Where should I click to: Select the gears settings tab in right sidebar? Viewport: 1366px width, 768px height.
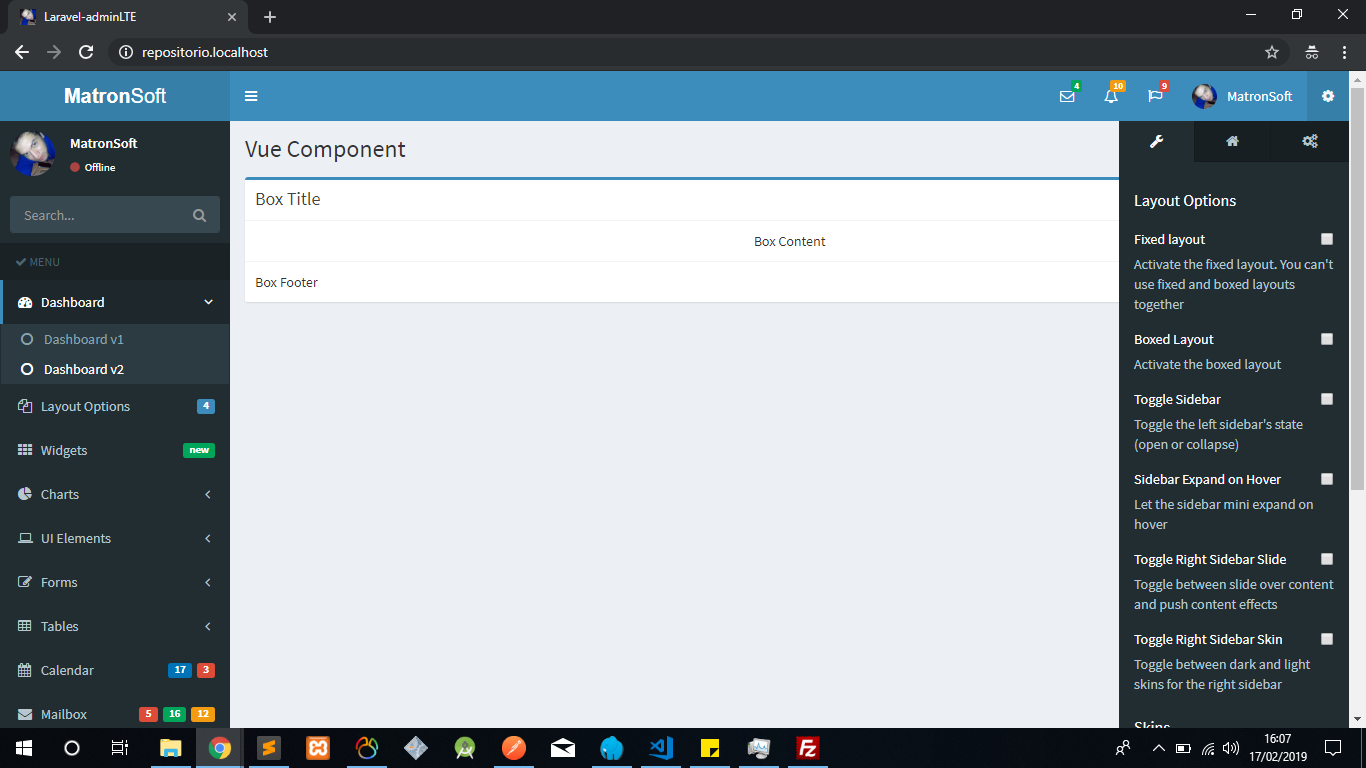coord(1309,141)
